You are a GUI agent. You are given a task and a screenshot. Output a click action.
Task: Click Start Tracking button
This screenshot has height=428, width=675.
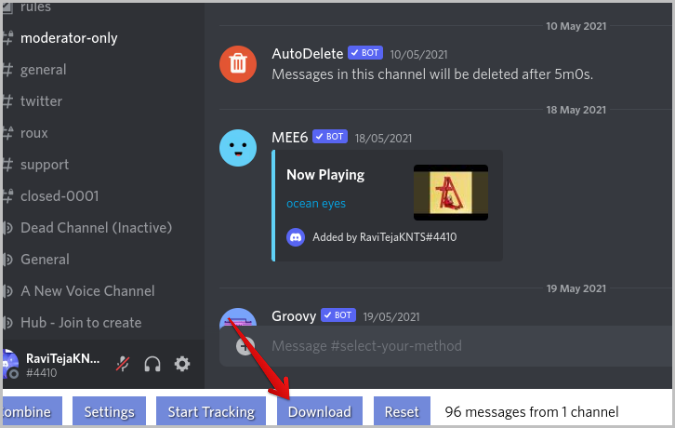(x=211, y=412)
